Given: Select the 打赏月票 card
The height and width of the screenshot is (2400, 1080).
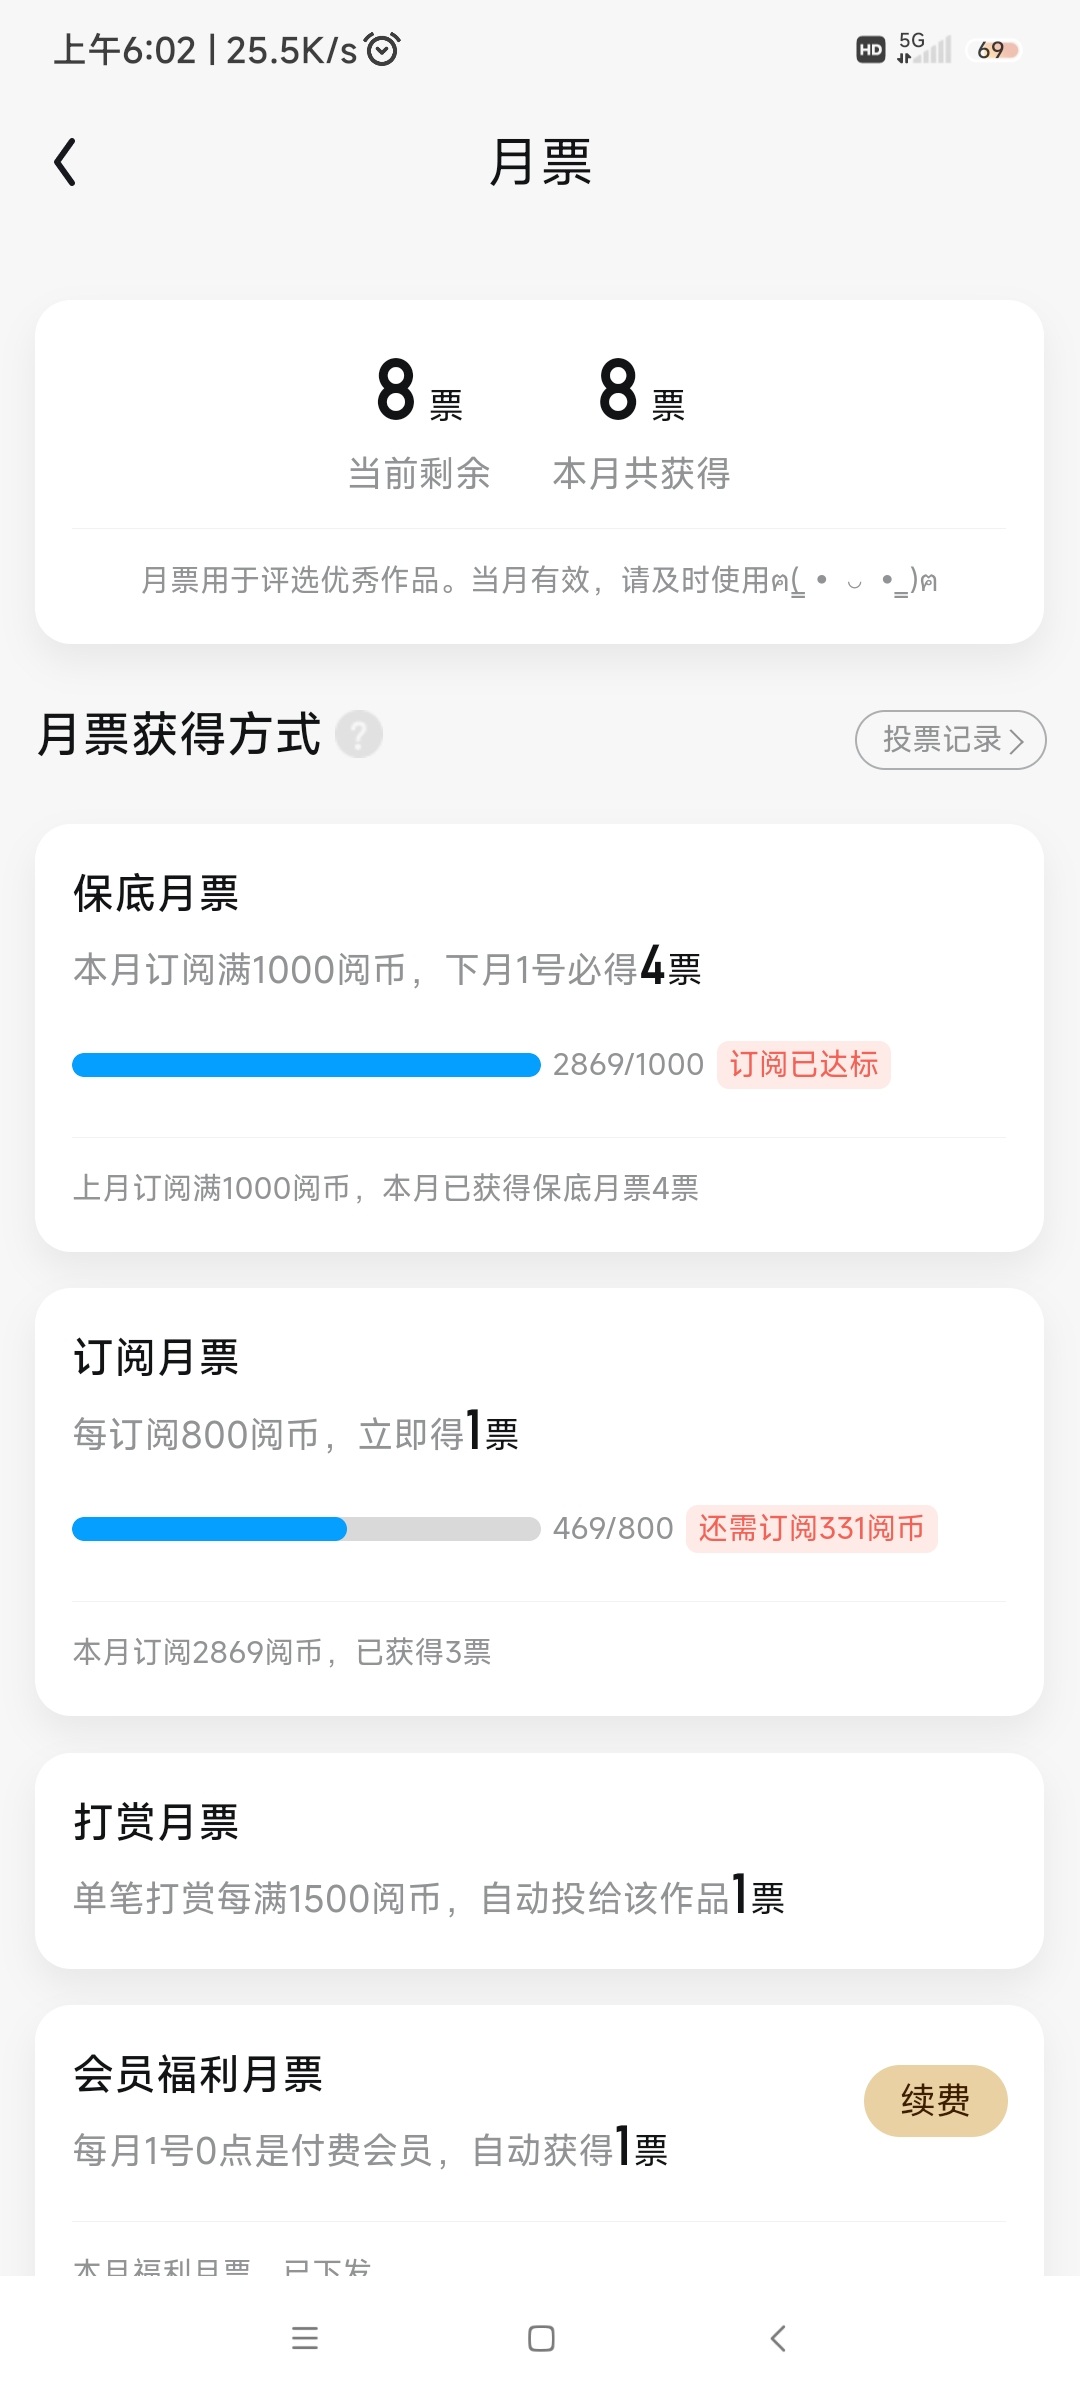Looking at the screenshot, I should click(x=540, y=1860).
